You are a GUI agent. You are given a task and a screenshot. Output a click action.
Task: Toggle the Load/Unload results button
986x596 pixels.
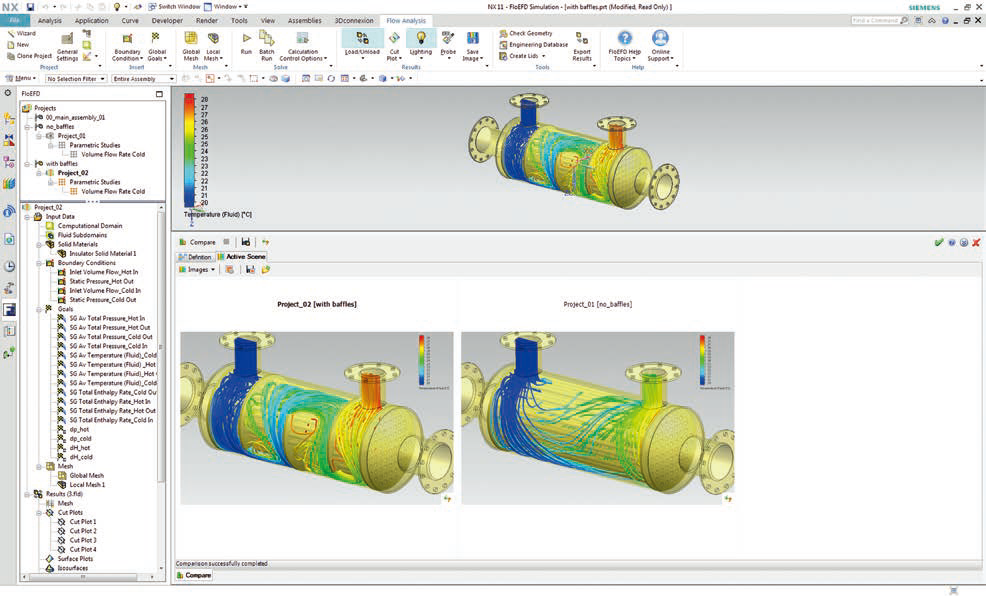[362, 39]
